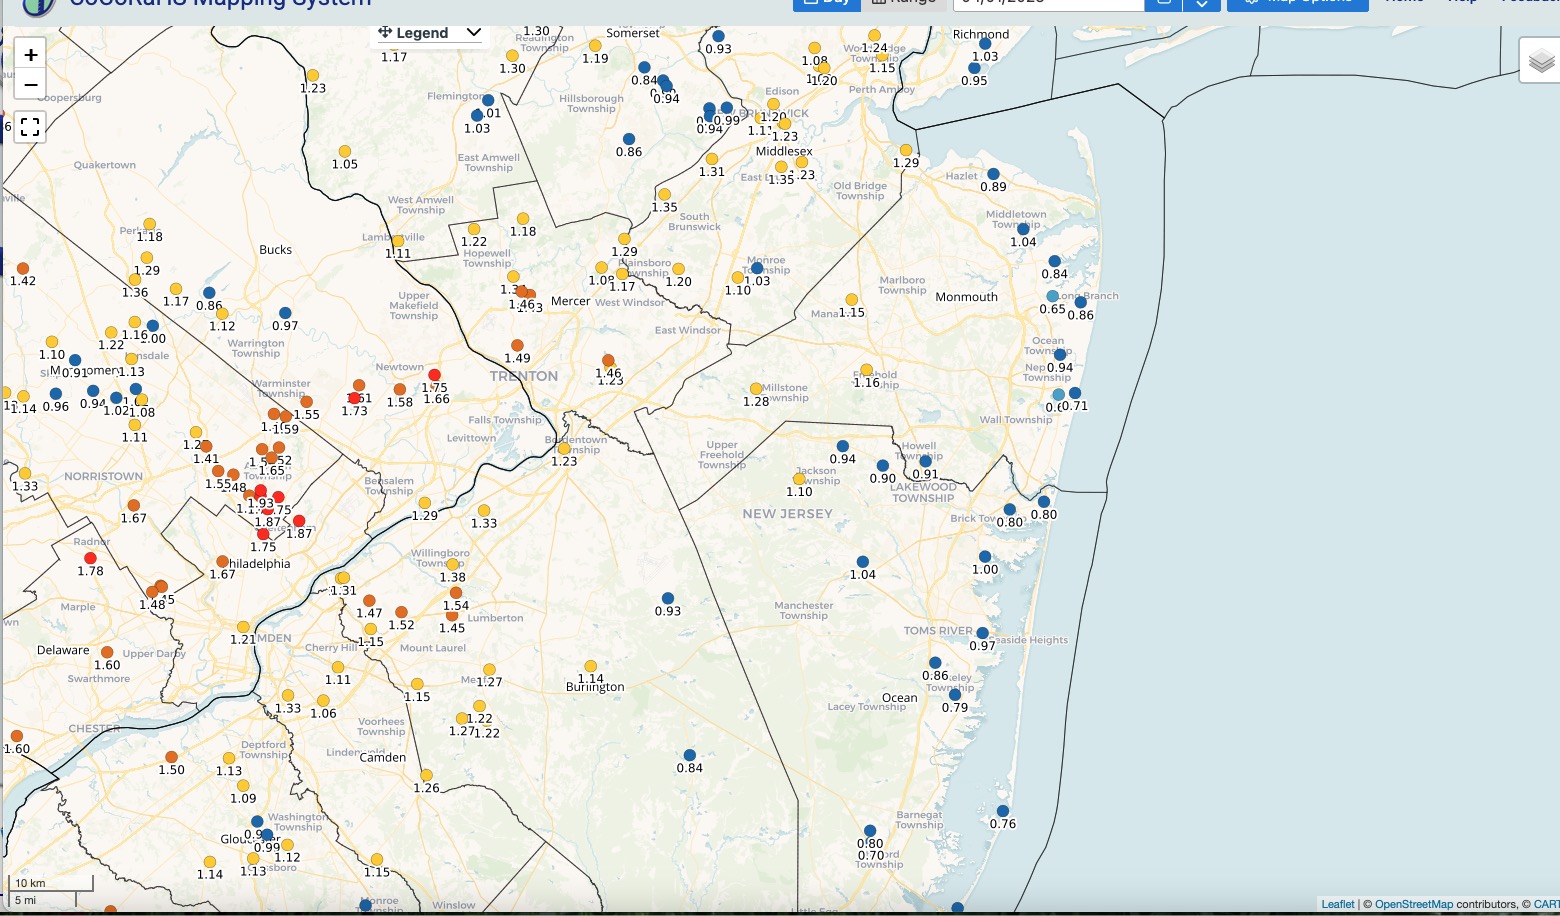1560x916 pixels.
Task: Select the red 1.78 marker near Radnor
Action: point(90,558)
